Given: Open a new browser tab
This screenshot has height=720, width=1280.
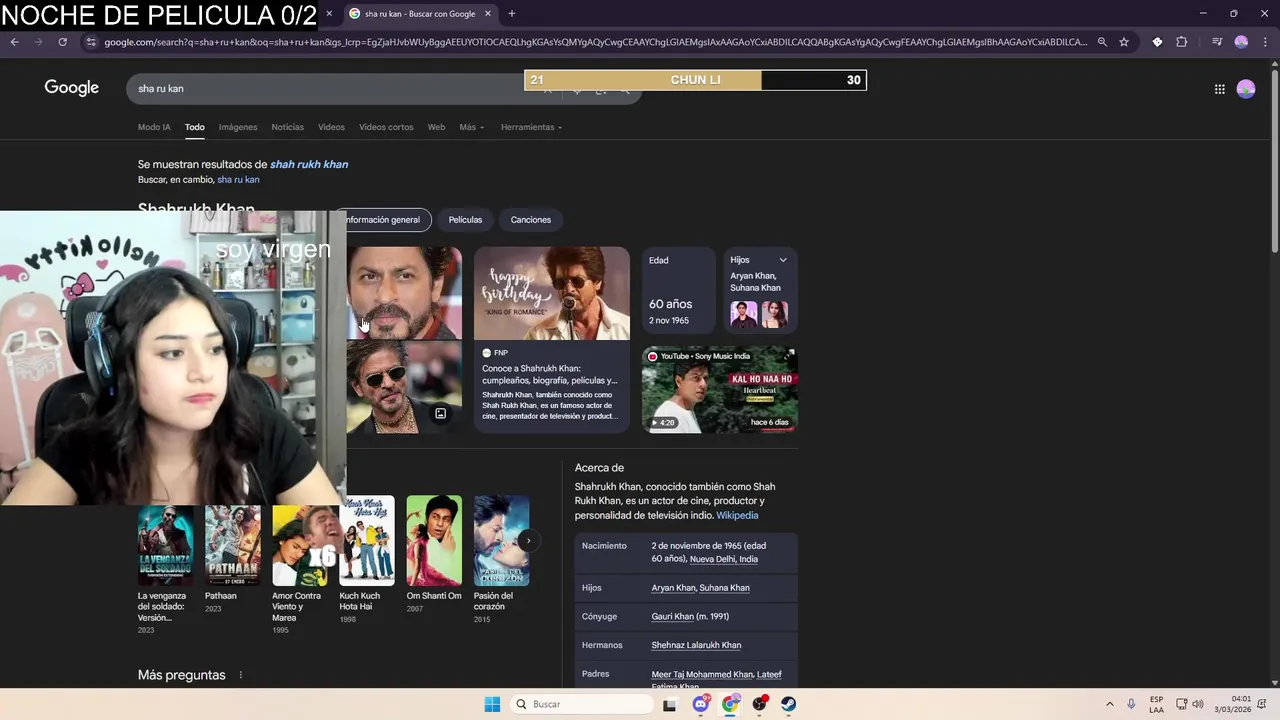Looking at the screenshot, I should [x=511, y=14].
